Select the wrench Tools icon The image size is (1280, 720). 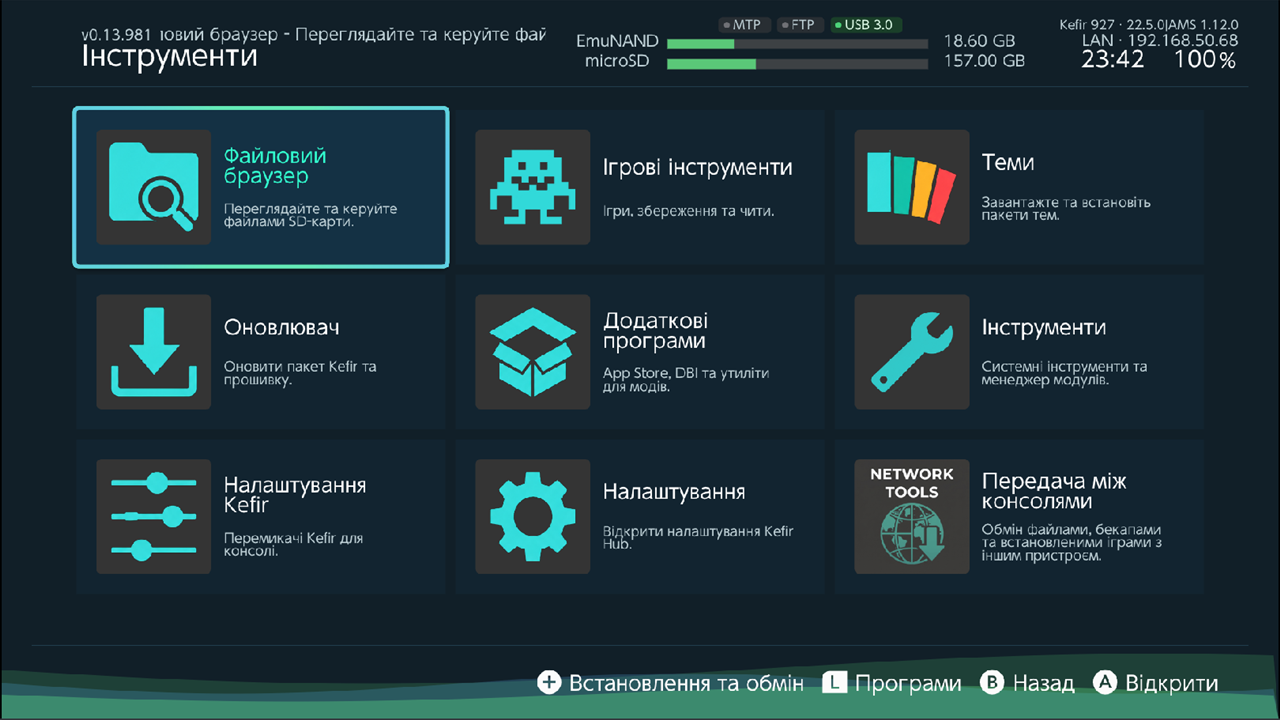pyautogui.click(x=911, y=352)
